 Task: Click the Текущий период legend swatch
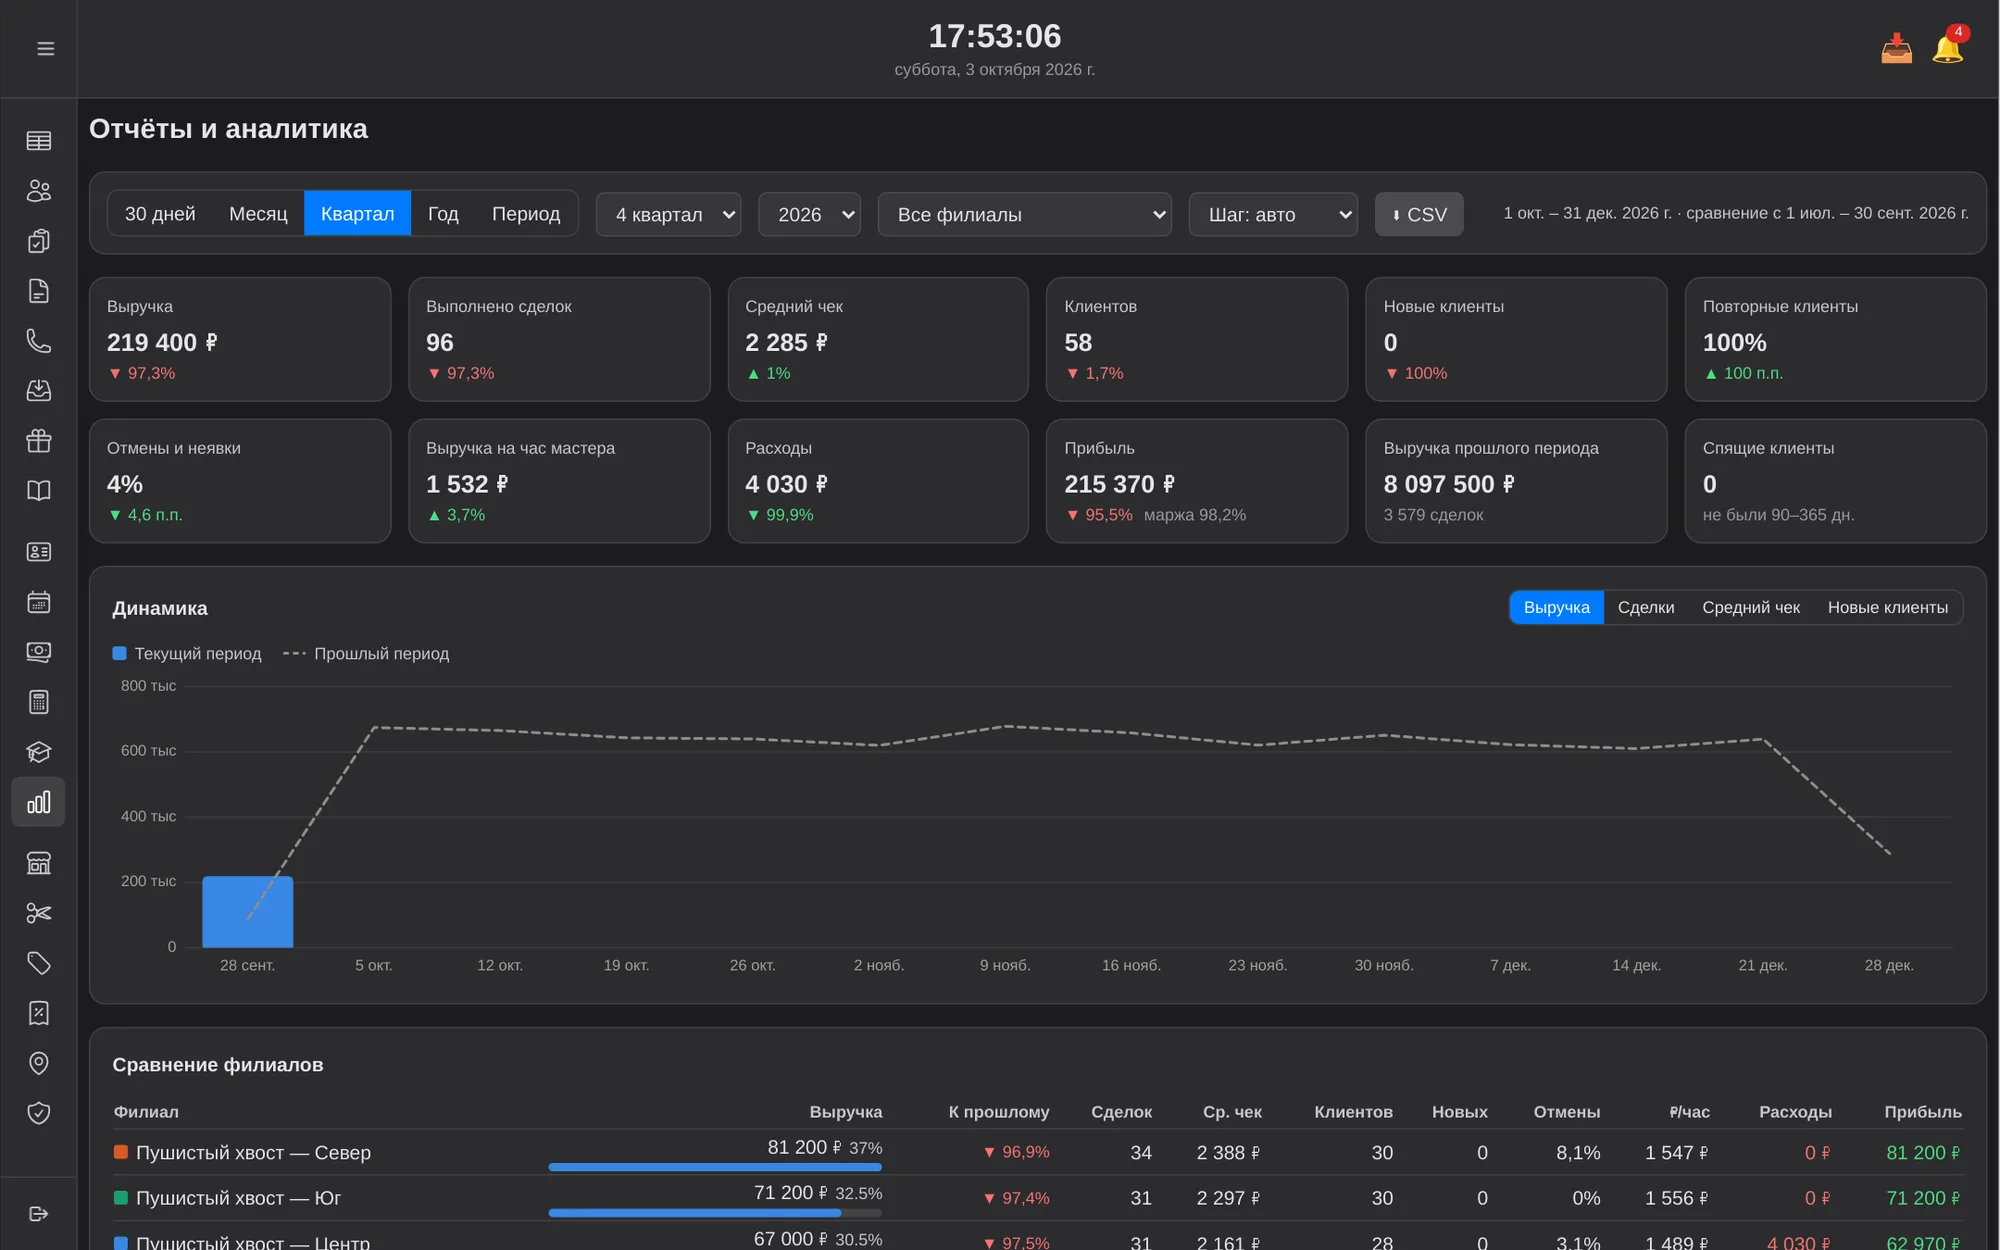(119, 653)
